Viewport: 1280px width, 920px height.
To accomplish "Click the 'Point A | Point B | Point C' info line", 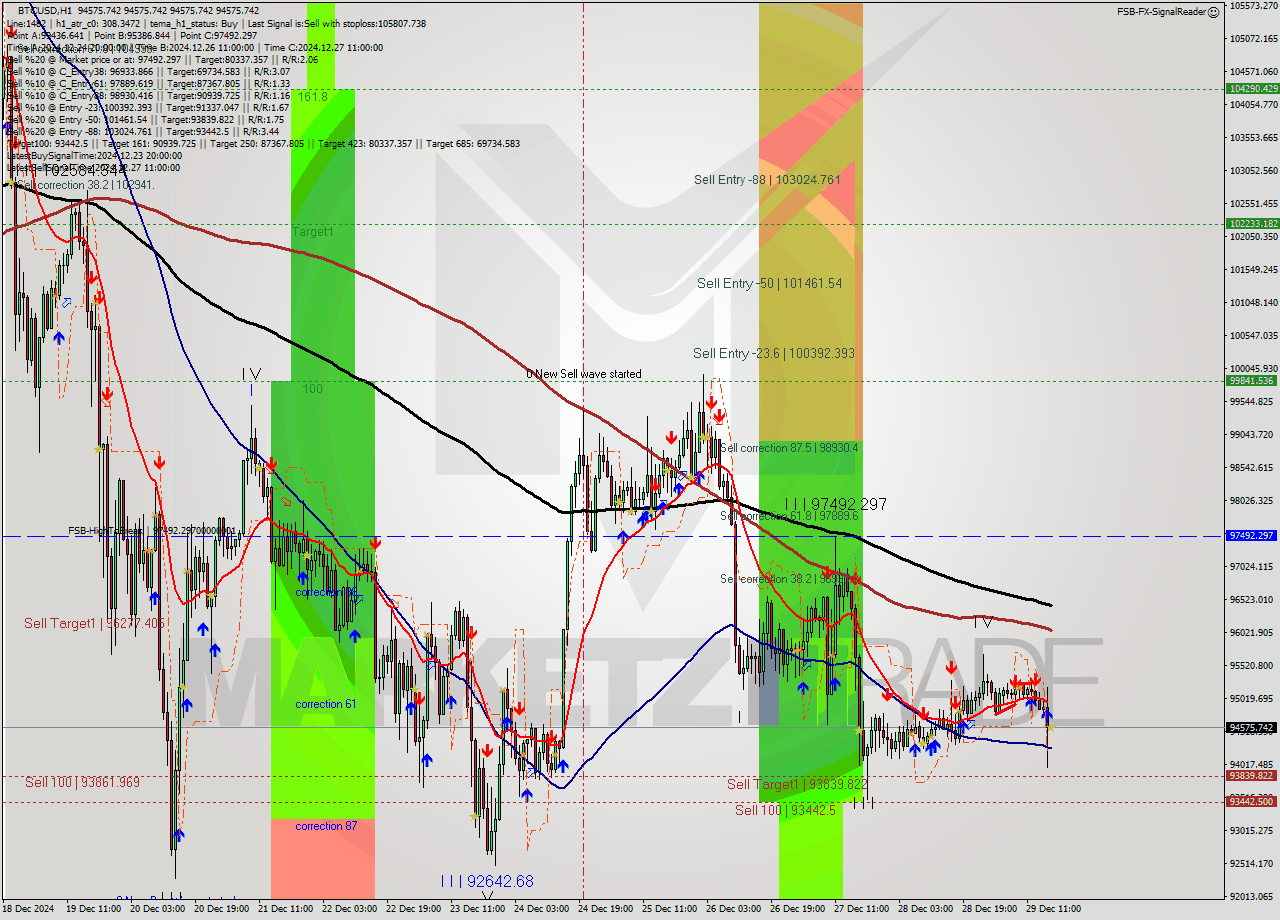I will (131, 35).
